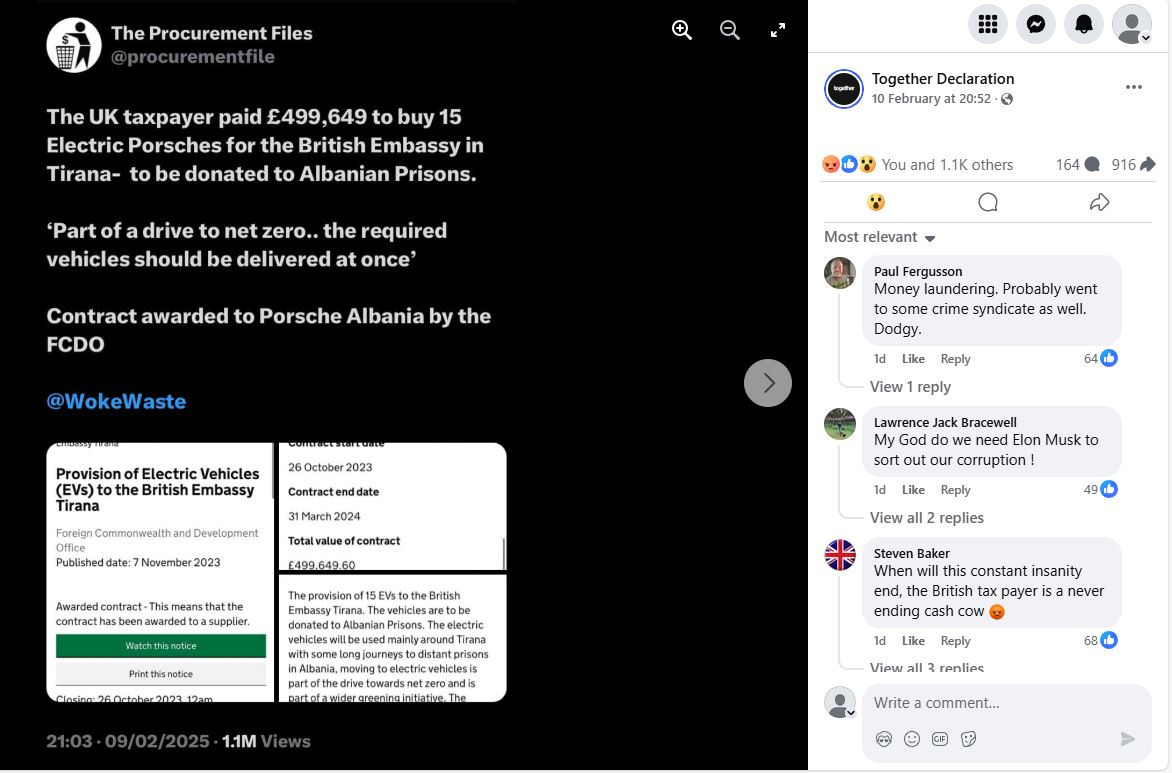Open Together Declaration page link
The width and height of the screenshot is (1172, 773).
[x=943, y=78]
